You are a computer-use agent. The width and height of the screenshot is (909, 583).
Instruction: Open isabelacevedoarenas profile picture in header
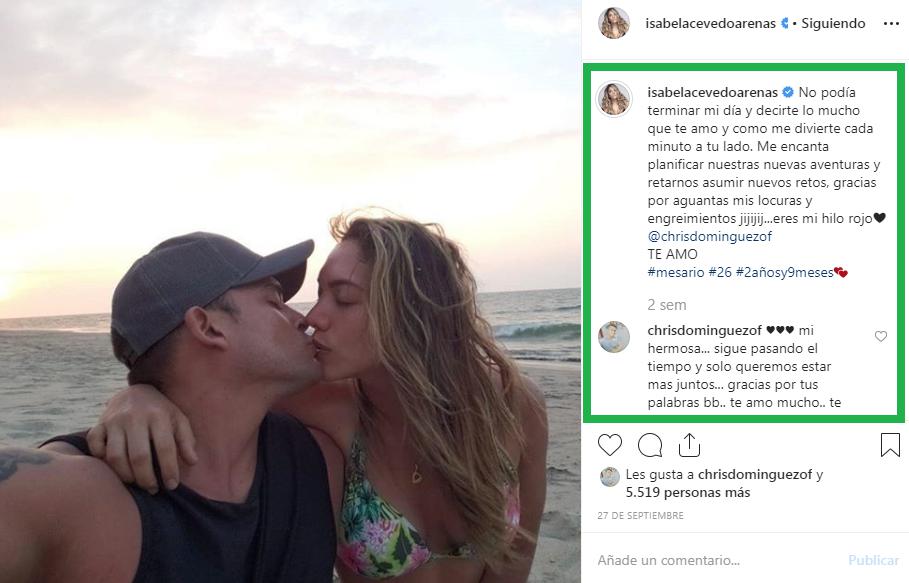(613, 23)
